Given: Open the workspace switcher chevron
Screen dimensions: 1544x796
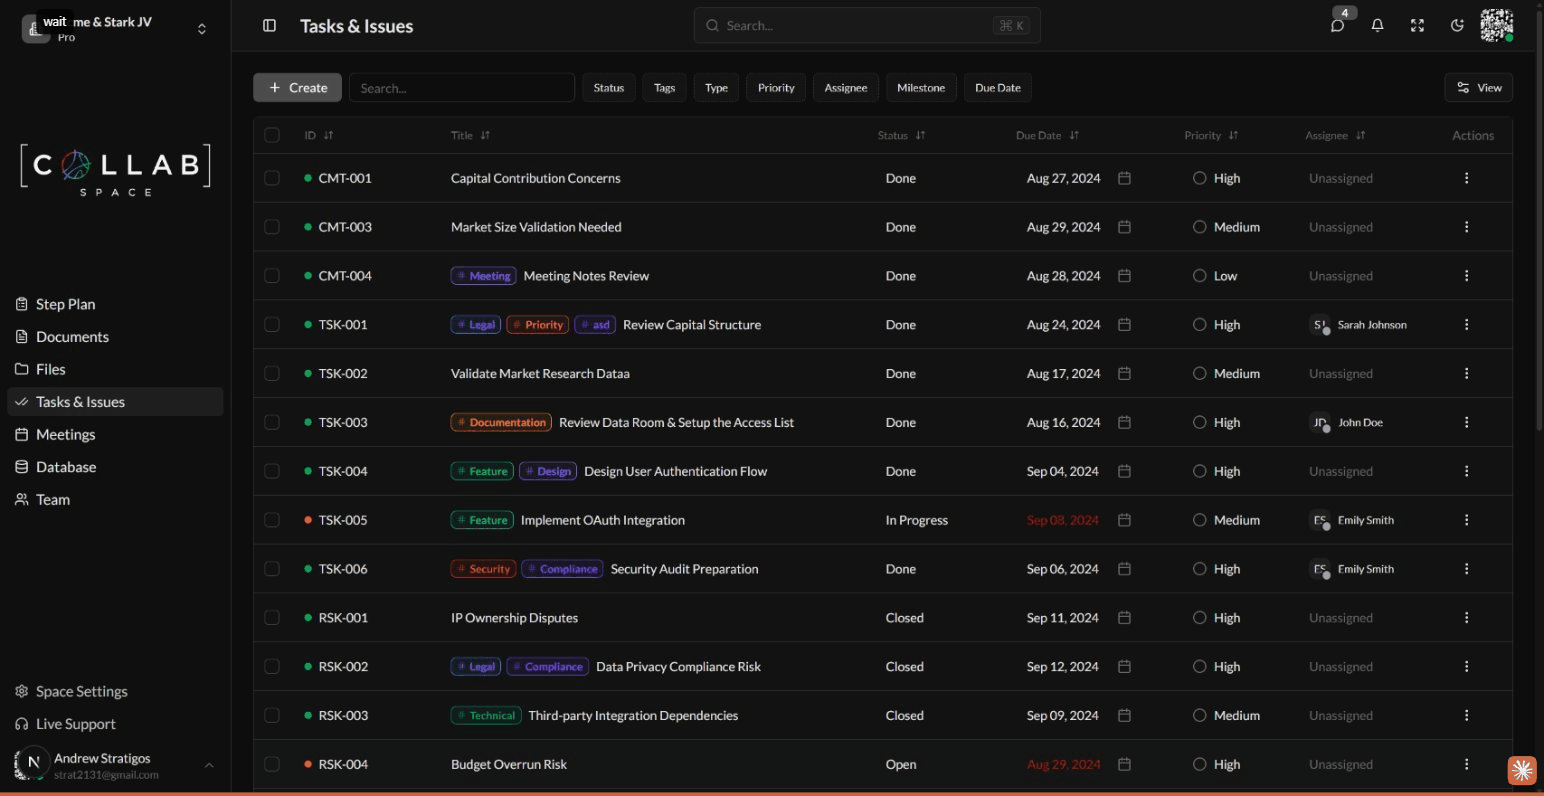Looking at the screenshot, I should pyautogui.click(x=201, y=28).
